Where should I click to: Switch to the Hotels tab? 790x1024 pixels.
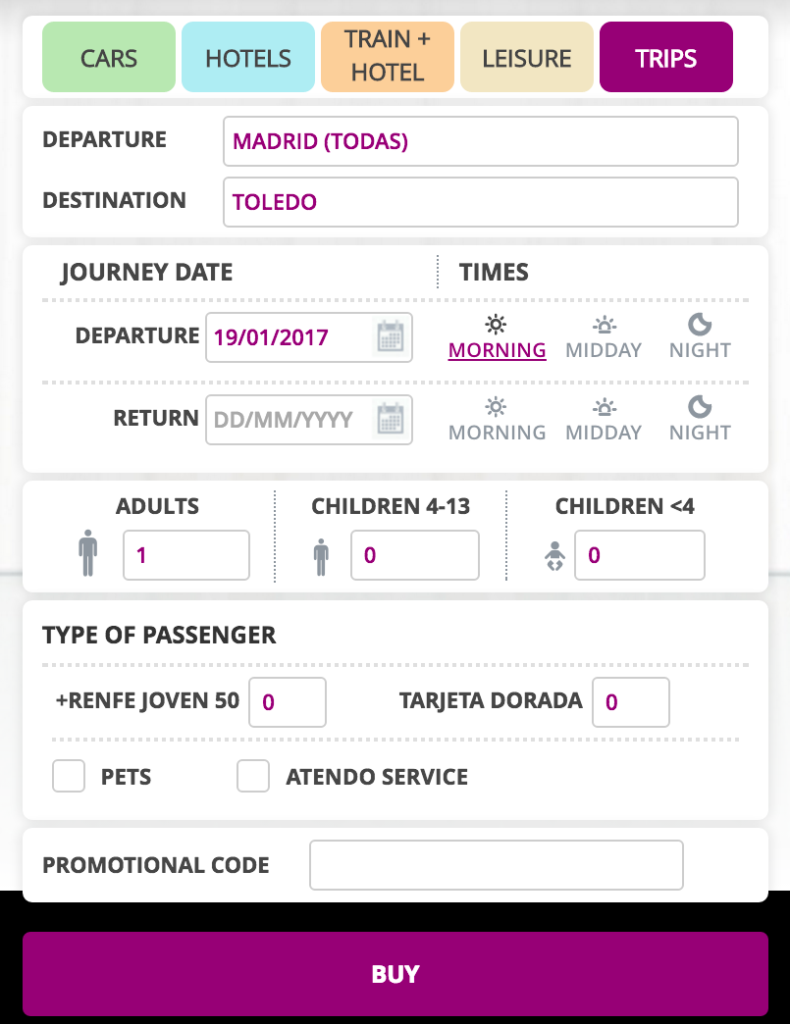(248, 57)
